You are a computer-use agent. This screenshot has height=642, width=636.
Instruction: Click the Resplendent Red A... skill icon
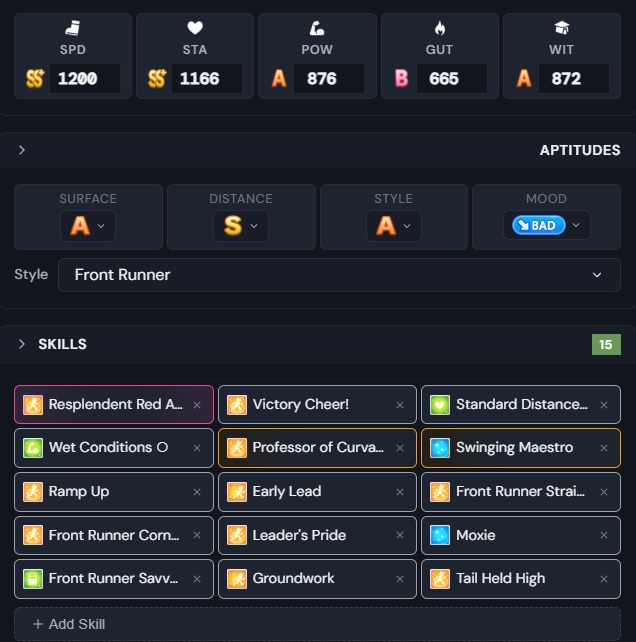(x=33, y=405)
